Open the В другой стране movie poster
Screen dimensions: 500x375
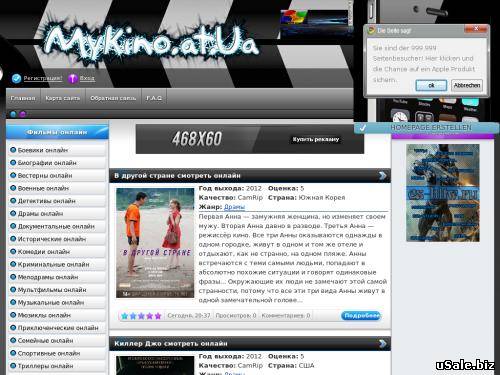tap(155, 243)
